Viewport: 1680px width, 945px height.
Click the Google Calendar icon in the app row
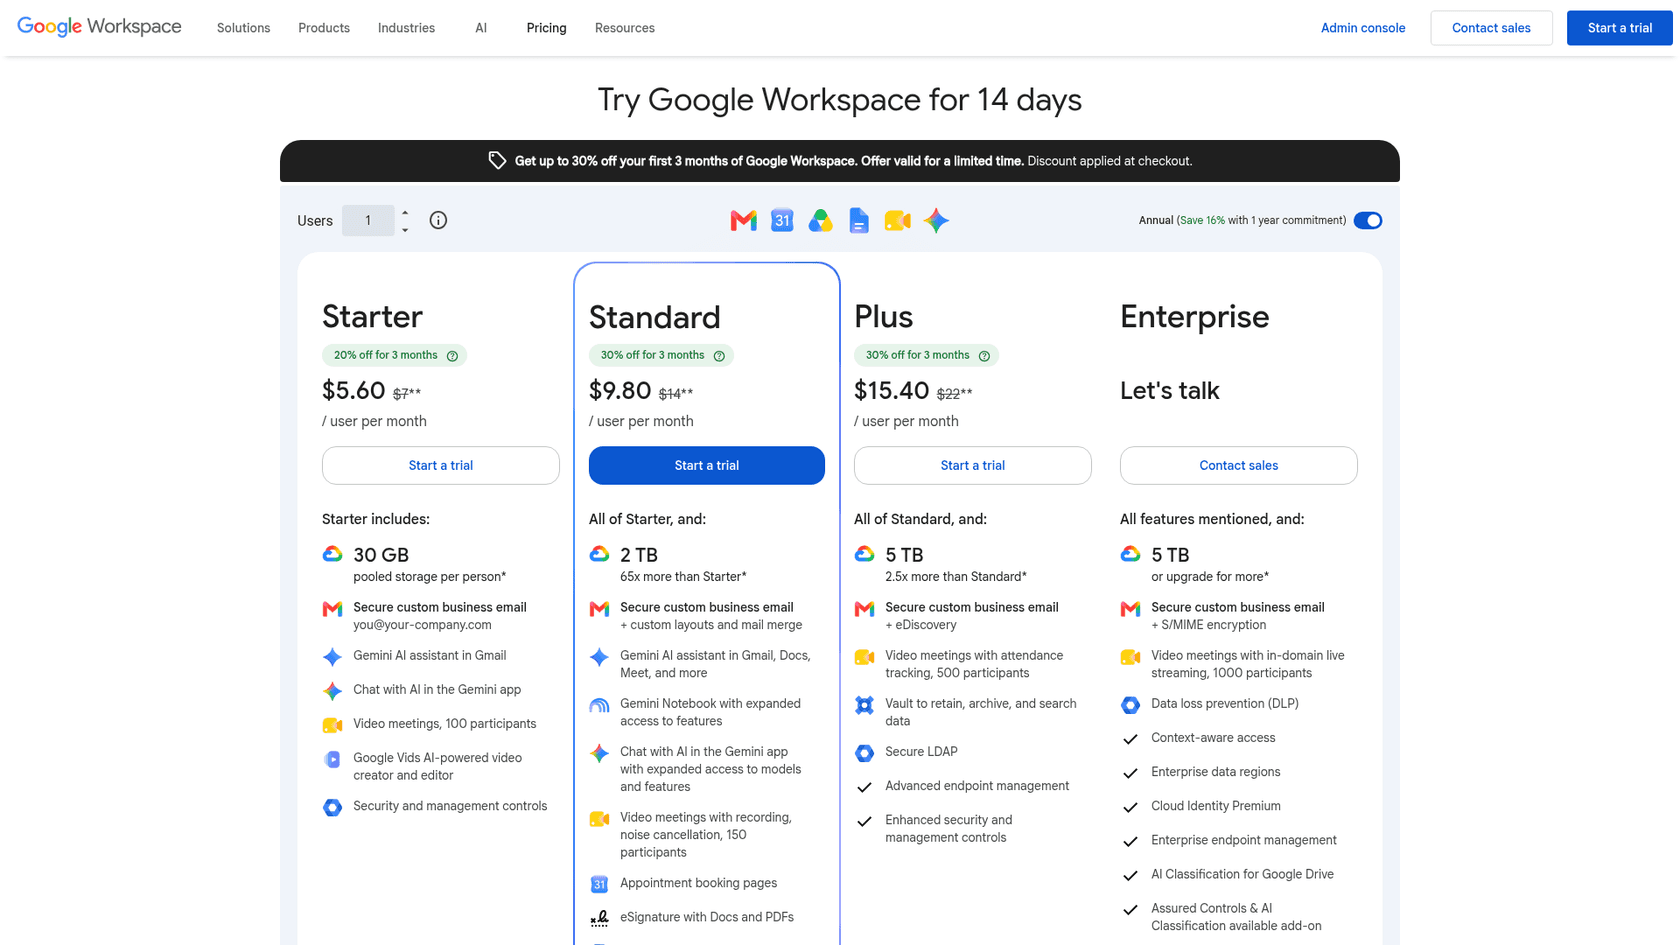[x=782, y=221]
